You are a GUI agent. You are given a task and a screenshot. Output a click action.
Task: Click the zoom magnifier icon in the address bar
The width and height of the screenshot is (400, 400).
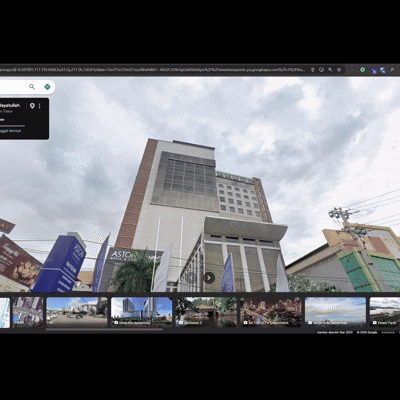(x=330, y=70)
